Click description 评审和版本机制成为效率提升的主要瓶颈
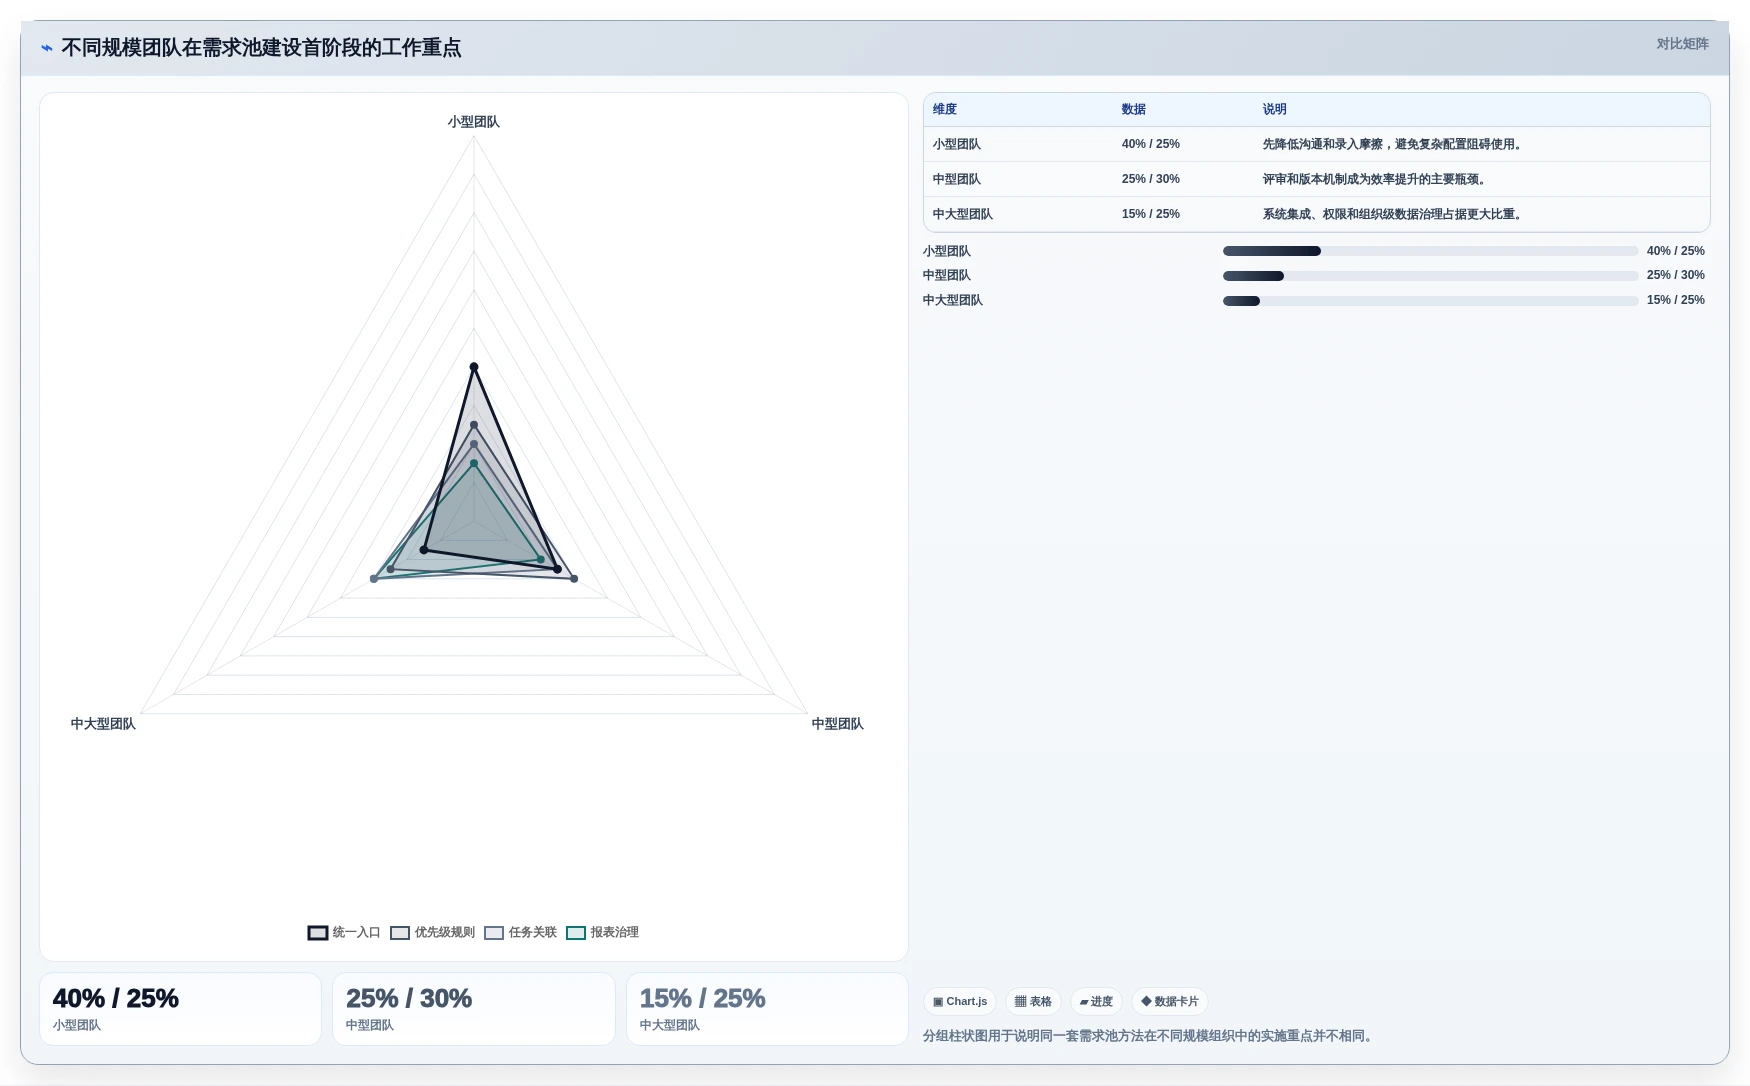 1376,179
